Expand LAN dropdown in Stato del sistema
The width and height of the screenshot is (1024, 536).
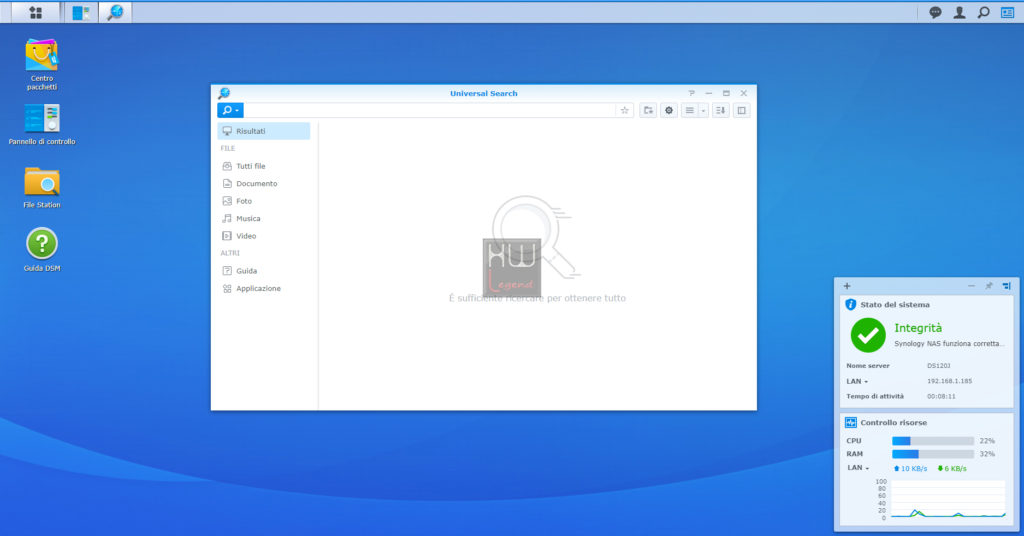[857, 381]
